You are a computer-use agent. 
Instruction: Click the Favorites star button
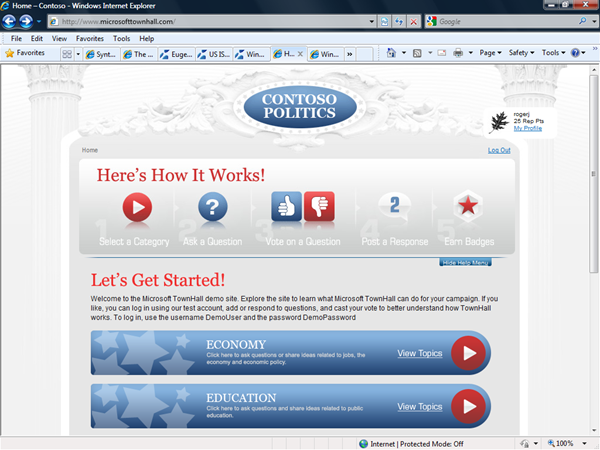click(x=25, y=53)
